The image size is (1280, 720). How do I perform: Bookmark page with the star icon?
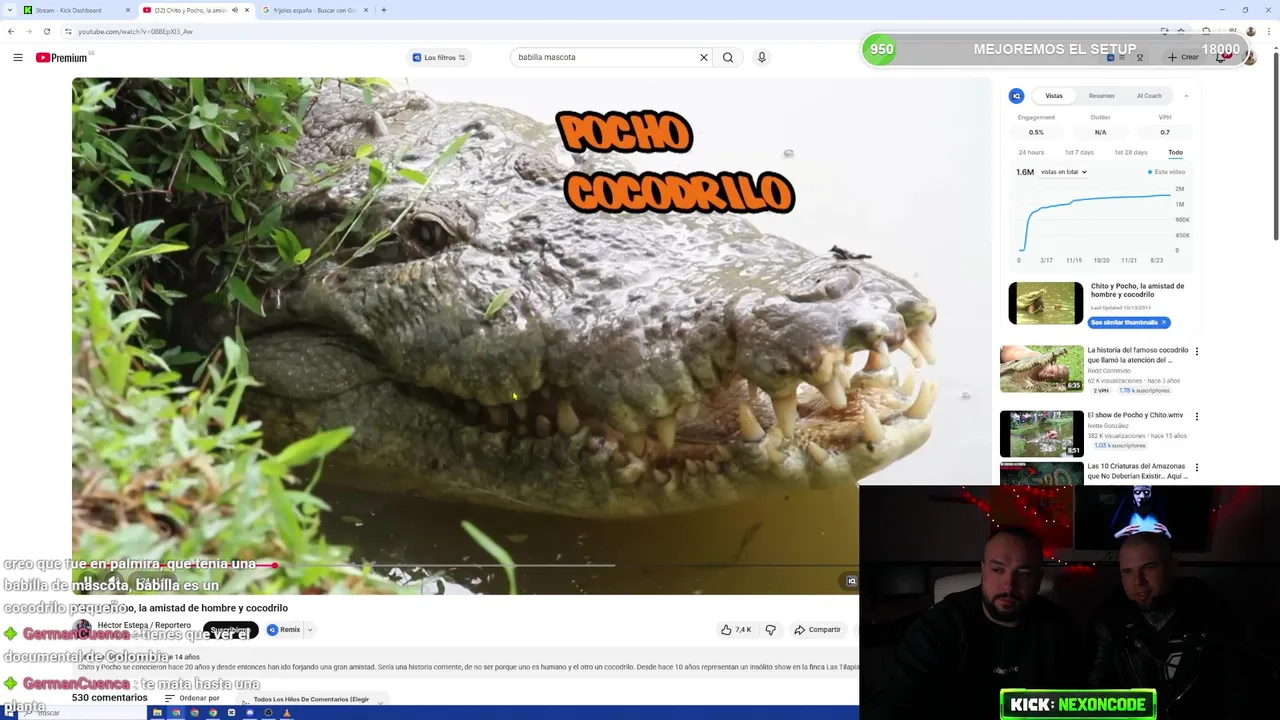coord(1181,31)
